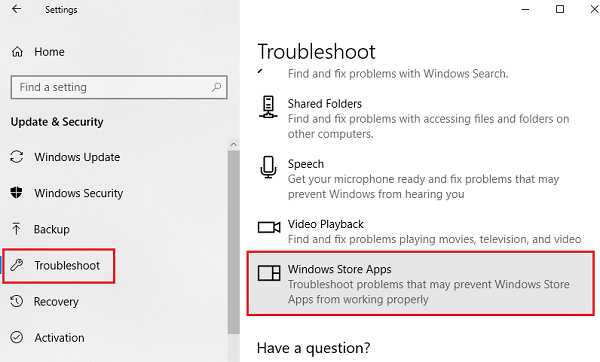Click the Home house icon
The width and height of the screenshot is (600, 362).
pyautogui.click(x=17, y=52)
